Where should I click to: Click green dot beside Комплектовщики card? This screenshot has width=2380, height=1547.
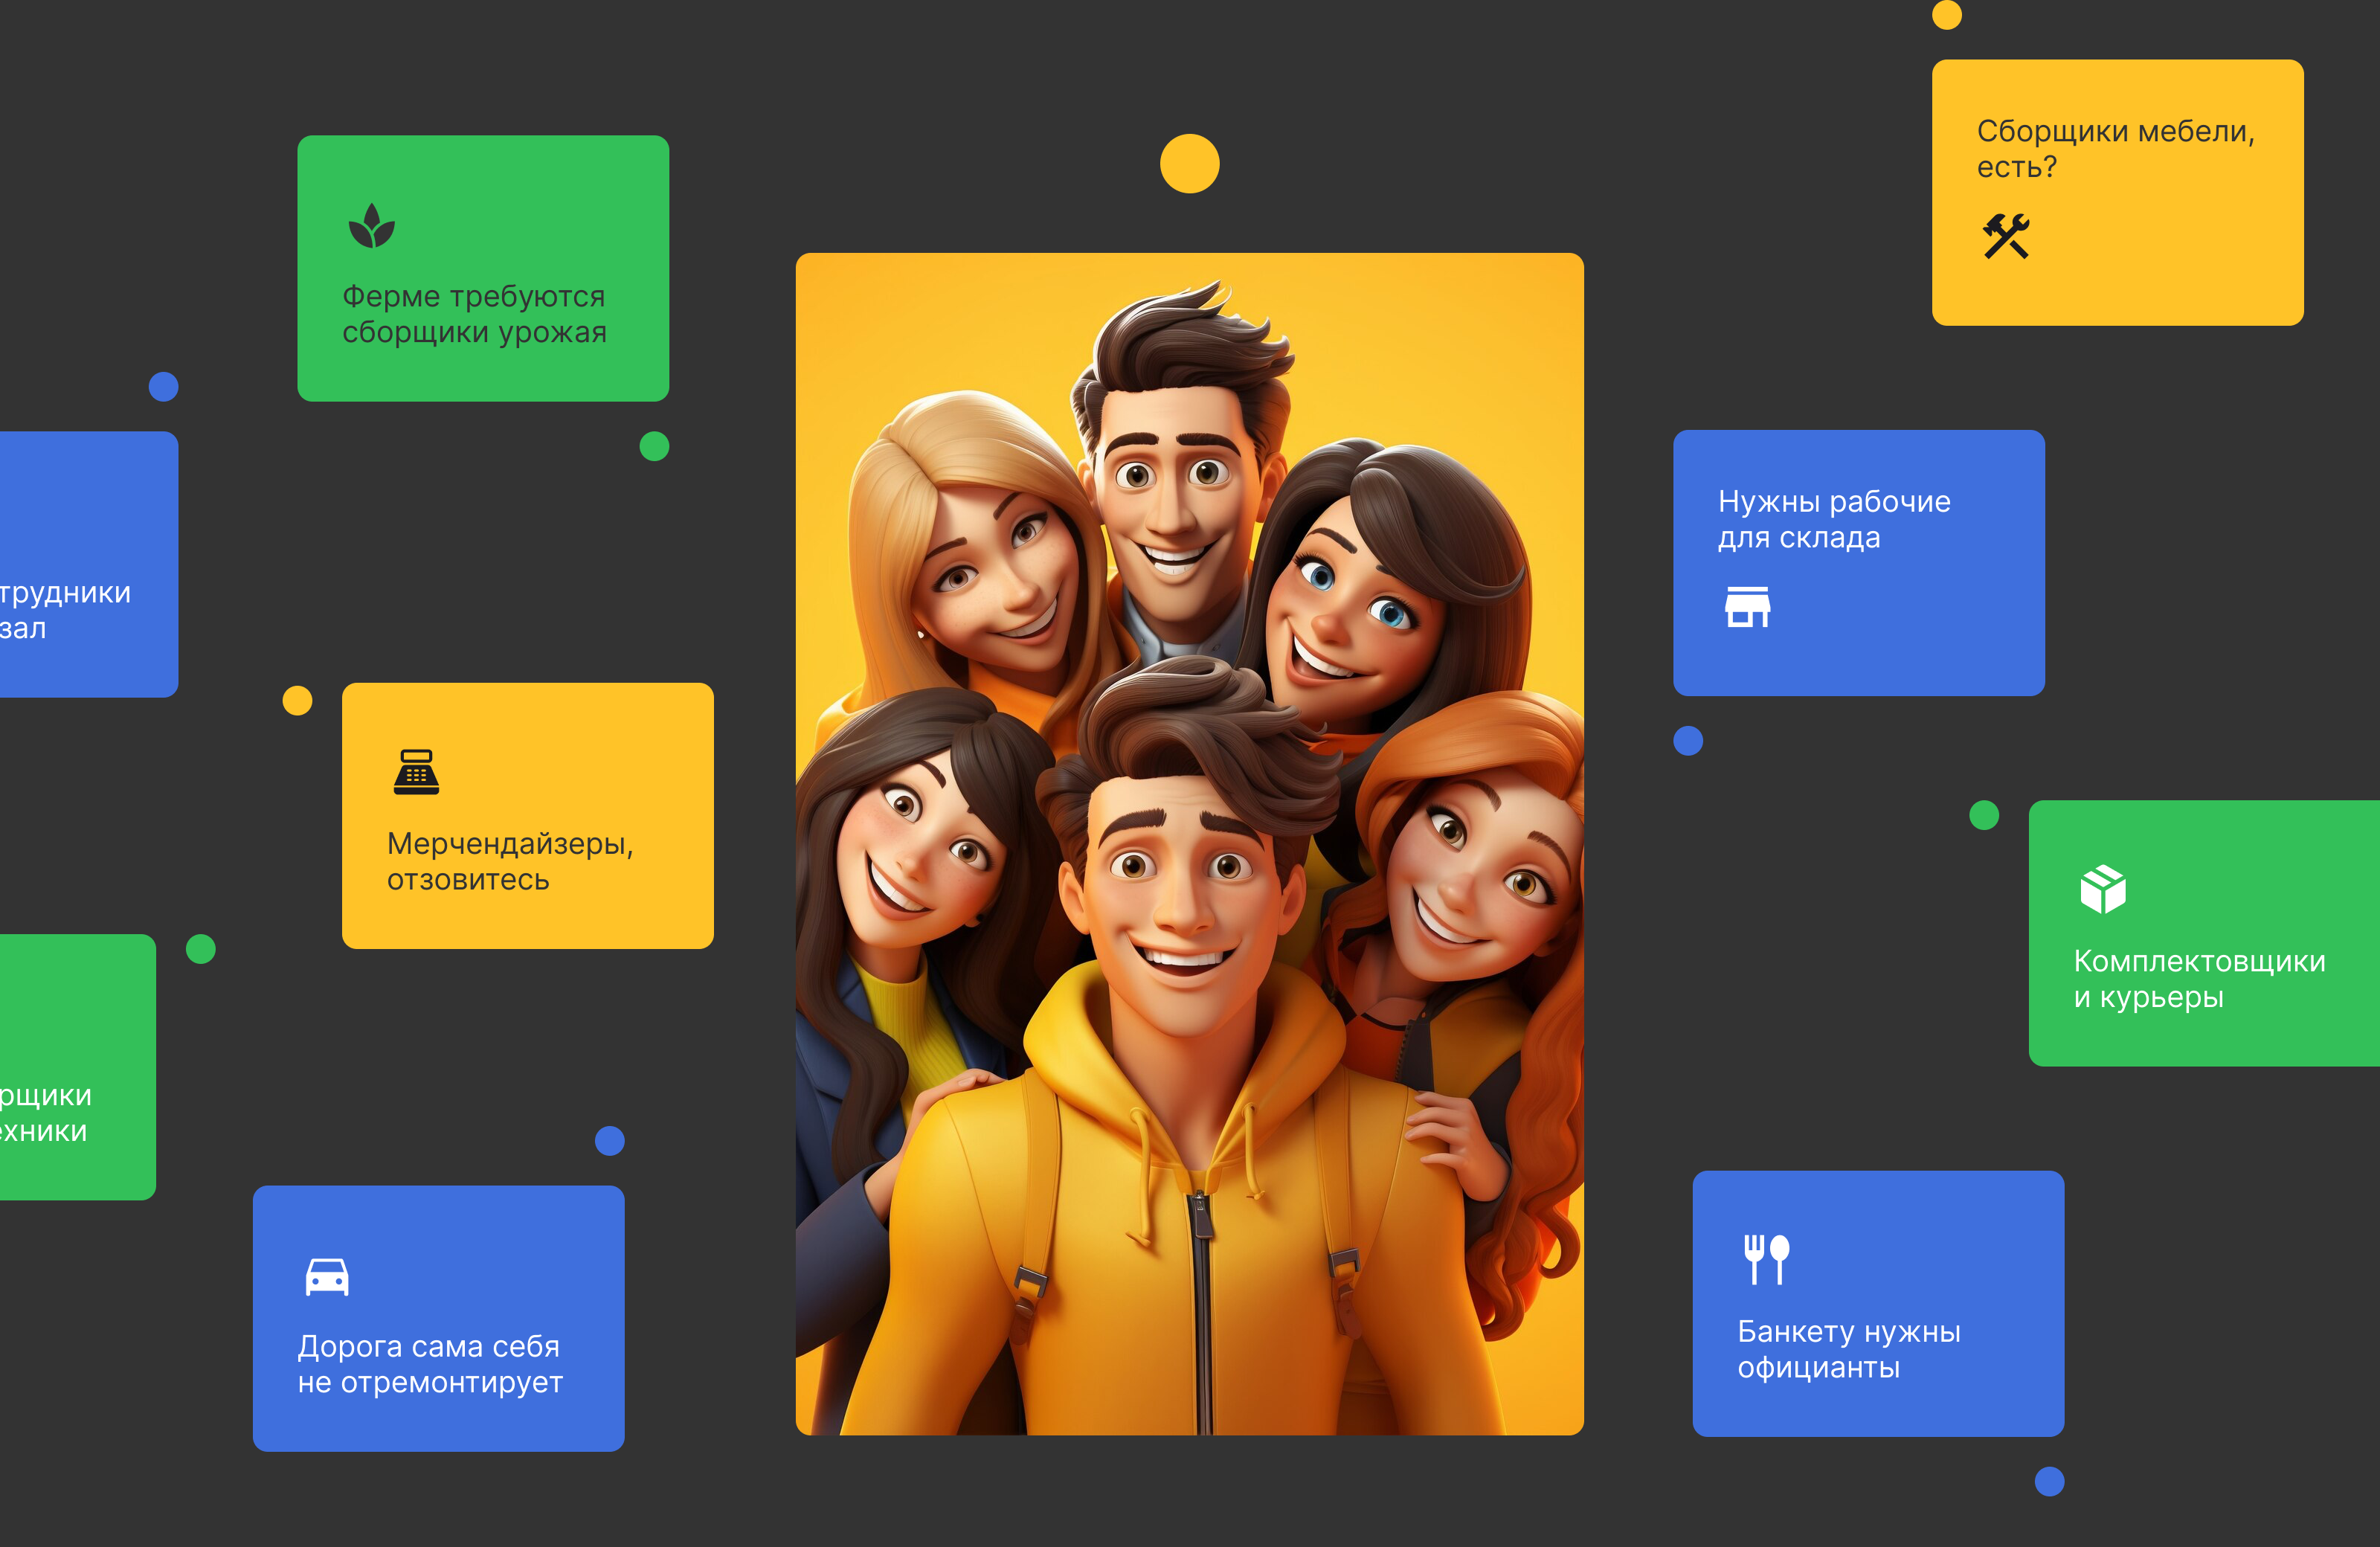pos(1983,815)
